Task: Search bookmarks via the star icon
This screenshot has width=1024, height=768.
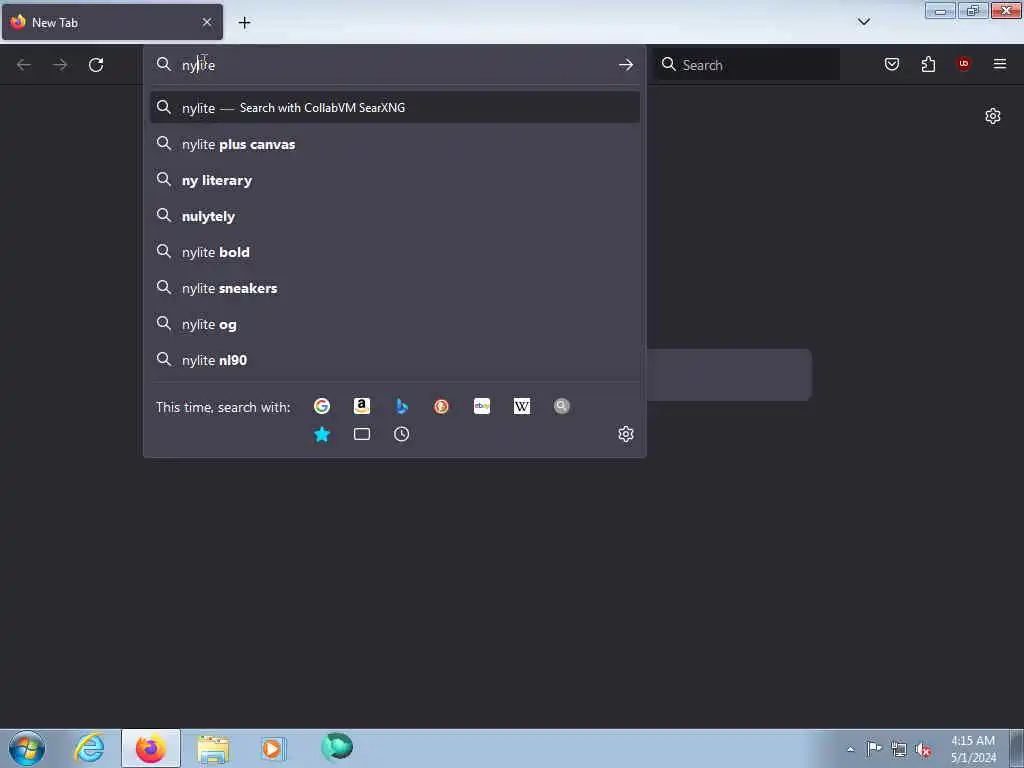Action: (x=322, y=434)
